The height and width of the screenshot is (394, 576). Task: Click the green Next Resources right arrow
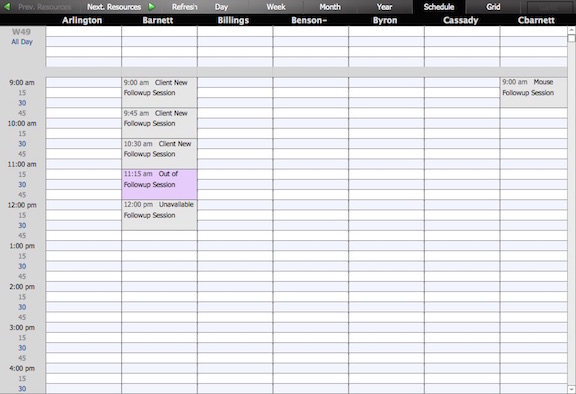coord(152,7)
